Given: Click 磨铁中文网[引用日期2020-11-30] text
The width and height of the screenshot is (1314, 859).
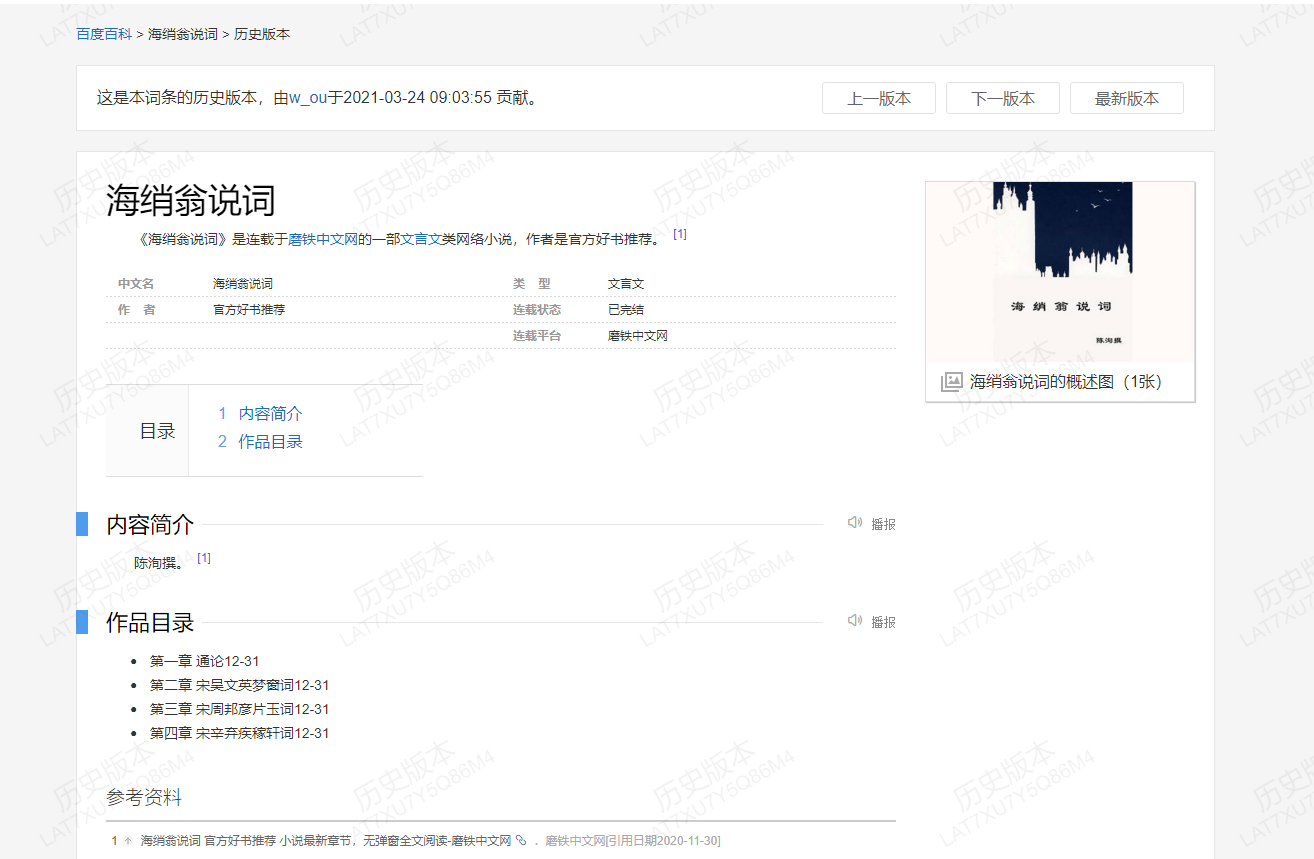Looking at the screenshot, I should coord(632,841).
